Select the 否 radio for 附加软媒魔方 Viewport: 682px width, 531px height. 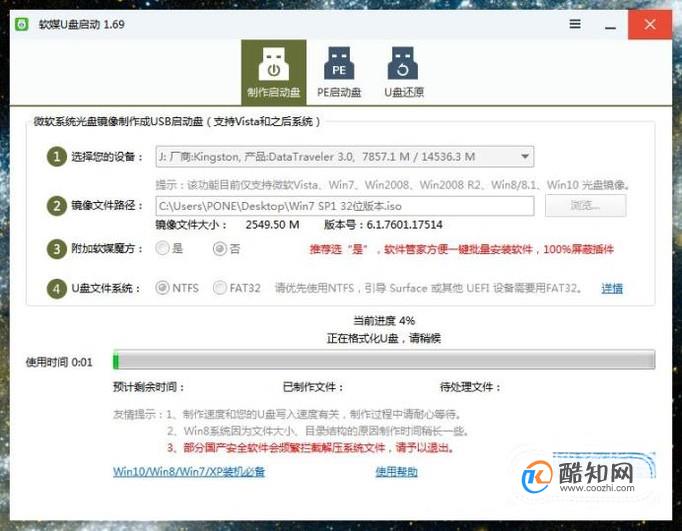[x=220, y=248]
